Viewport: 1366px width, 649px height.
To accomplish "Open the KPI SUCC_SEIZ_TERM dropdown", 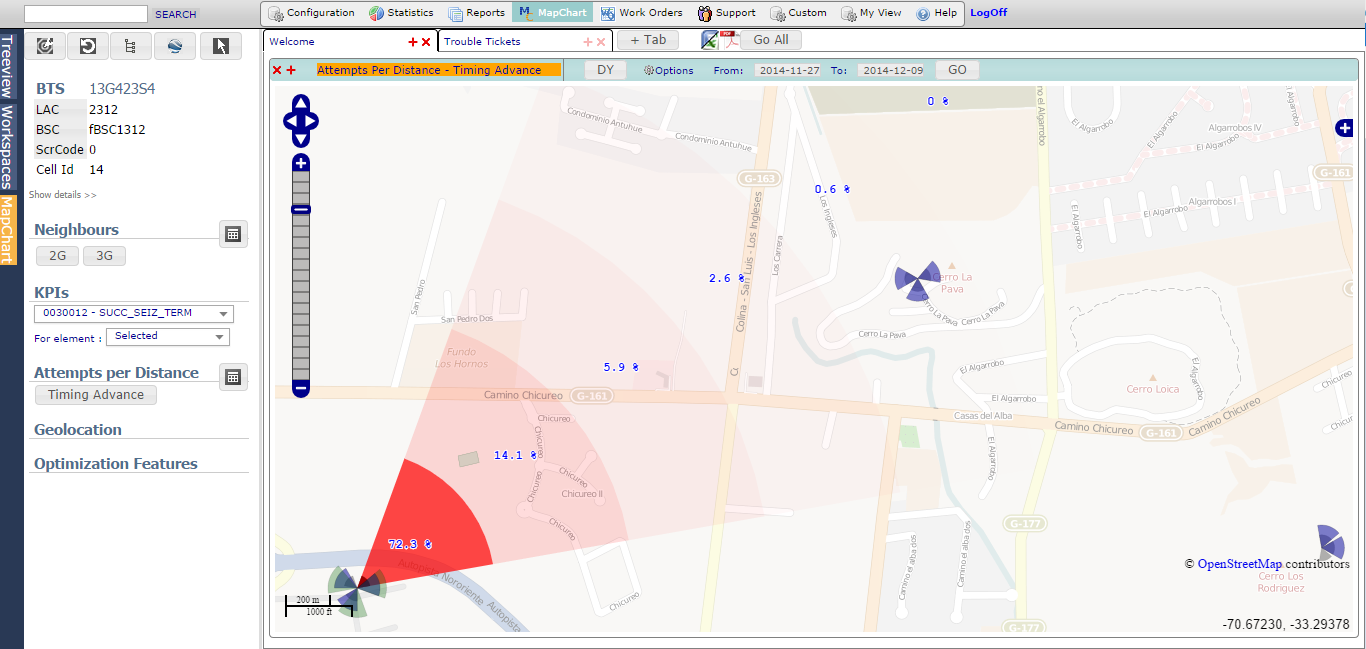I will tap(134, 314).
